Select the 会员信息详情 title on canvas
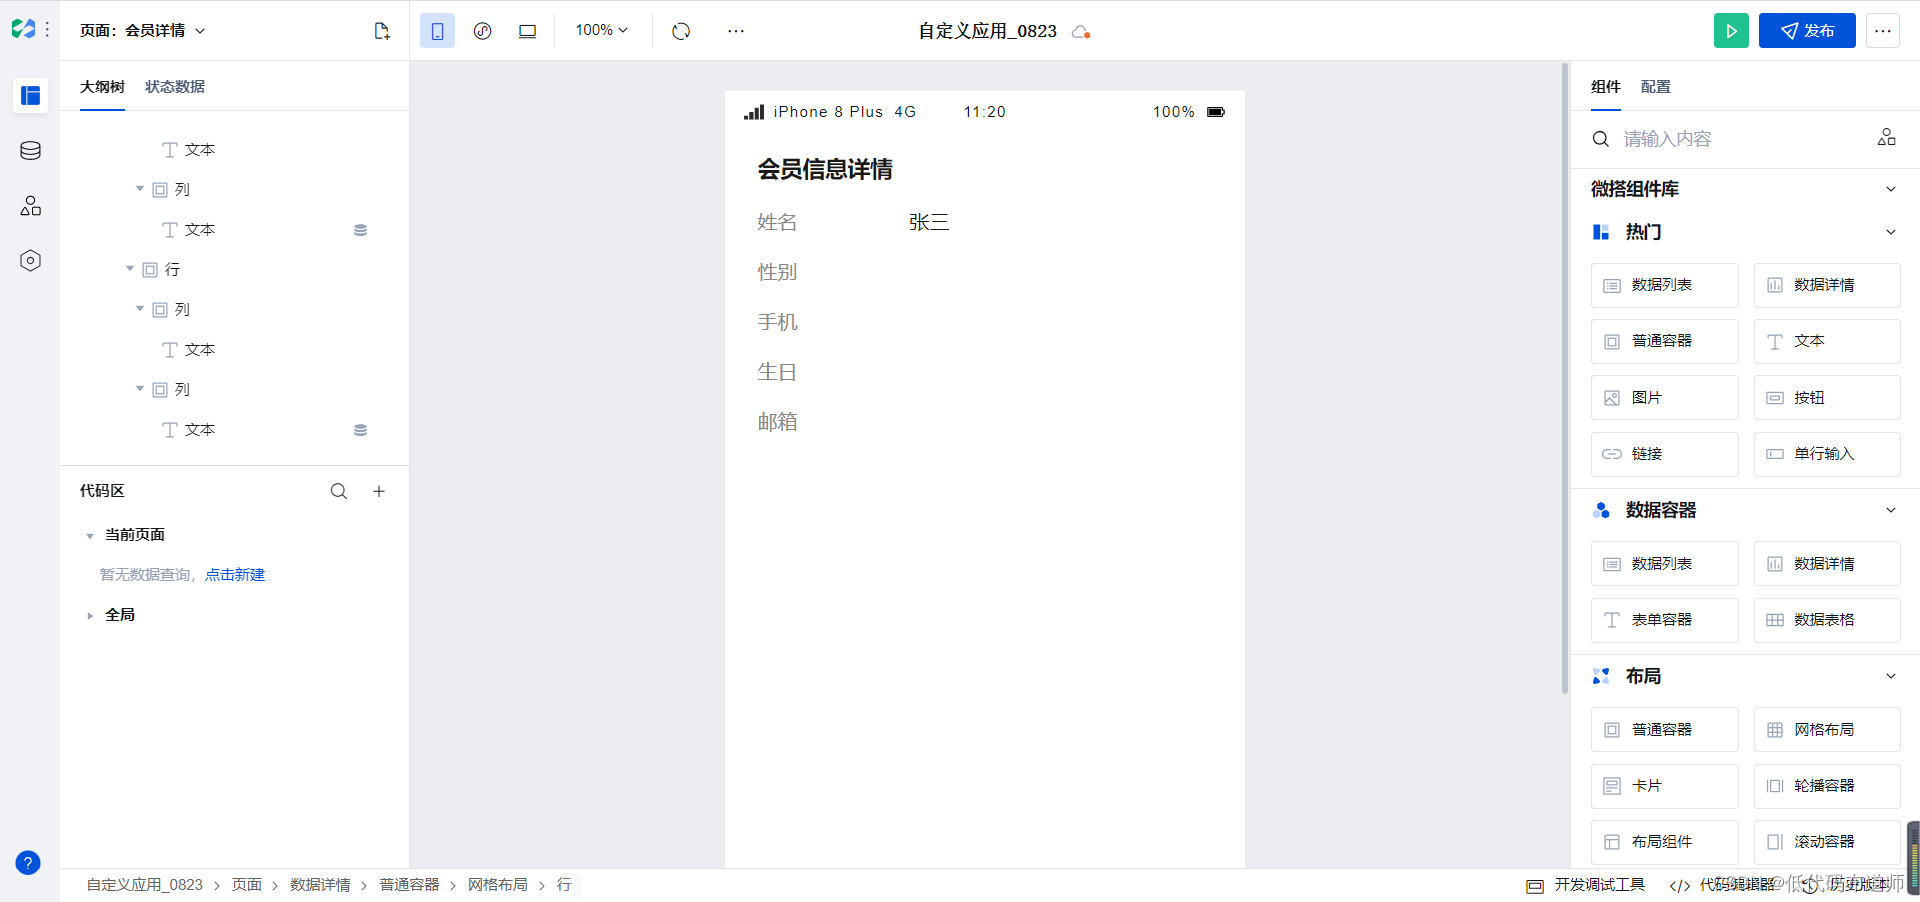 [x=825, y=170]
